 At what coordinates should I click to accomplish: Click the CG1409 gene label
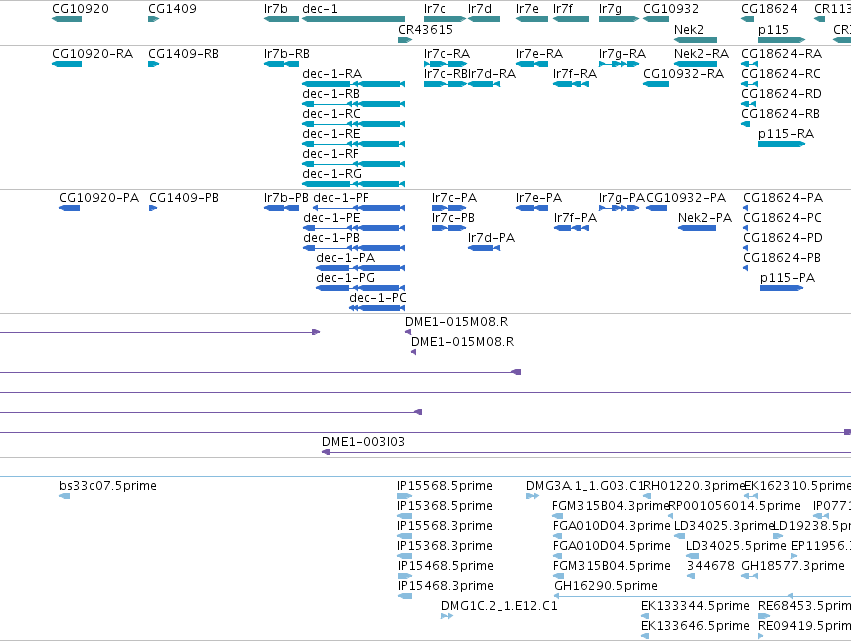172,9
